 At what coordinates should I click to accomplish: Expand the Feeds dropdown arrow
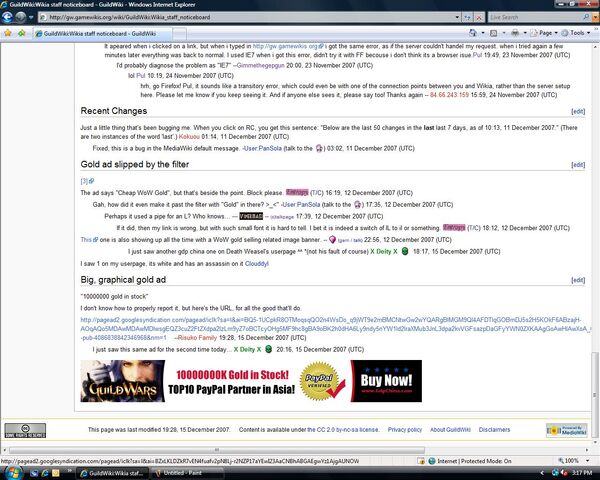504,33
